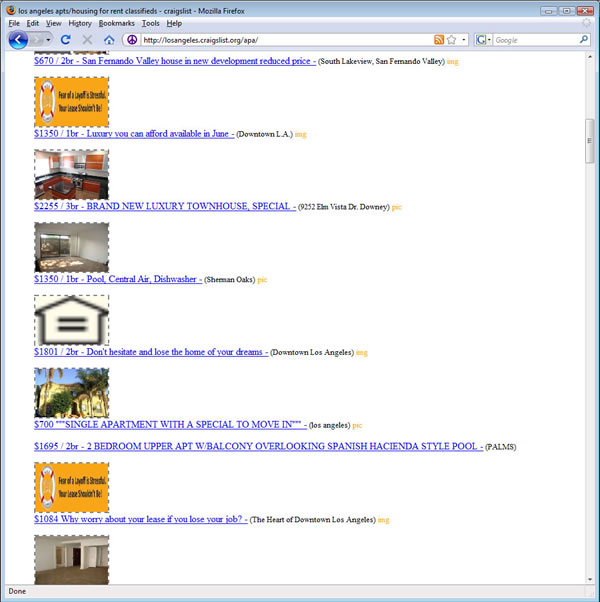This screenshot has height=602, width=600.
Task: Open the recent pages history dropdown arrow
Action: [x=47, y=40]
